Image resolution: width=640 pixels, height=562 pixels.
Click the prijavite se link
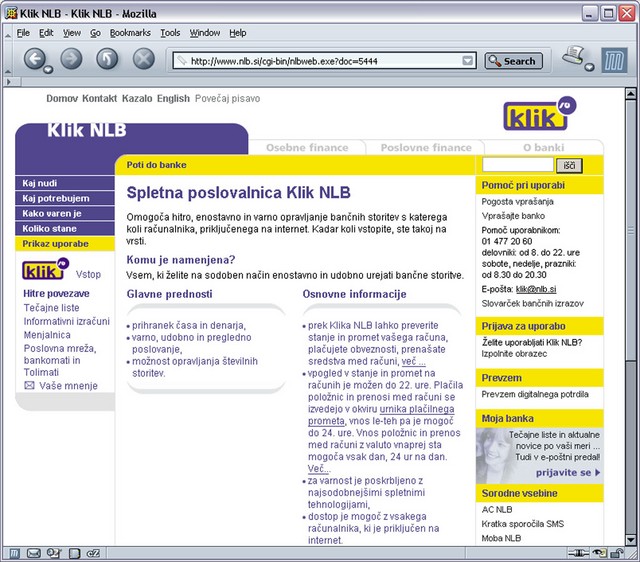(x=568, y=473)
